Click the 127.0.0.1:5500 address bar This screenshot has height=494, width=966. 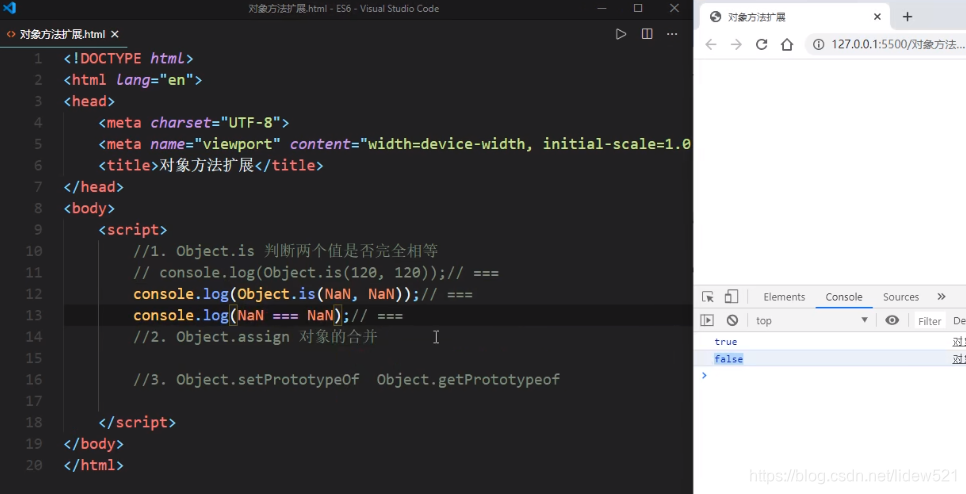pyautogui.click(x=898, y=44)
